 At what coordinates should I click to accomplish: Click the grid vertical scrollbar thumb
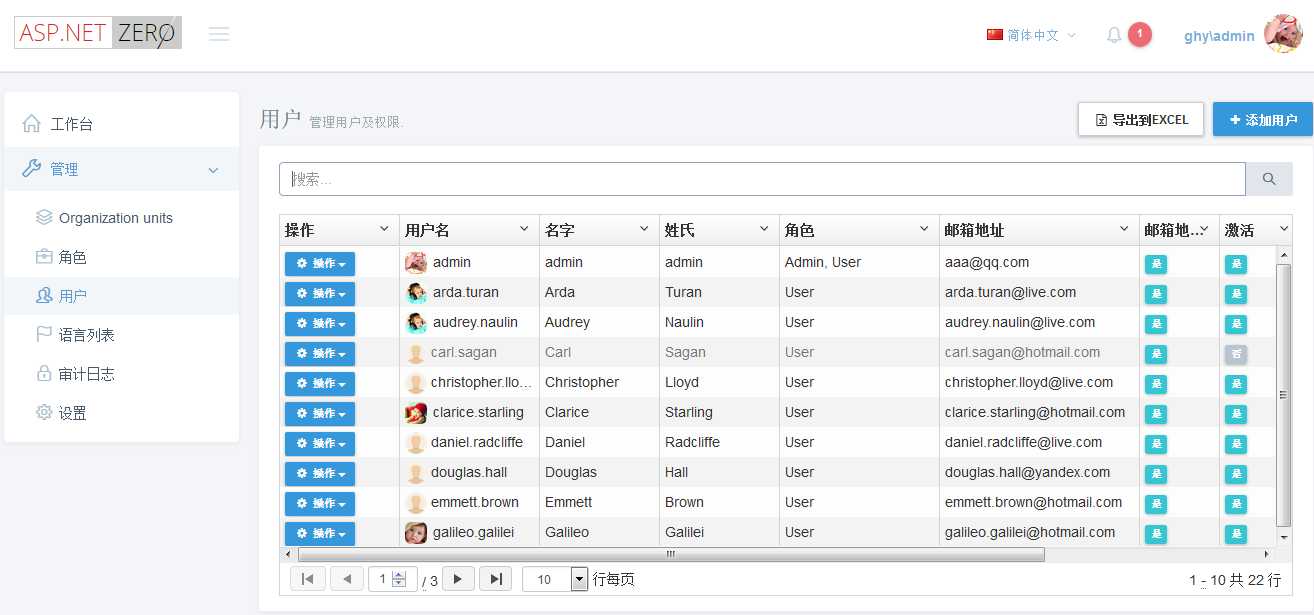[x=1285, y=395]
